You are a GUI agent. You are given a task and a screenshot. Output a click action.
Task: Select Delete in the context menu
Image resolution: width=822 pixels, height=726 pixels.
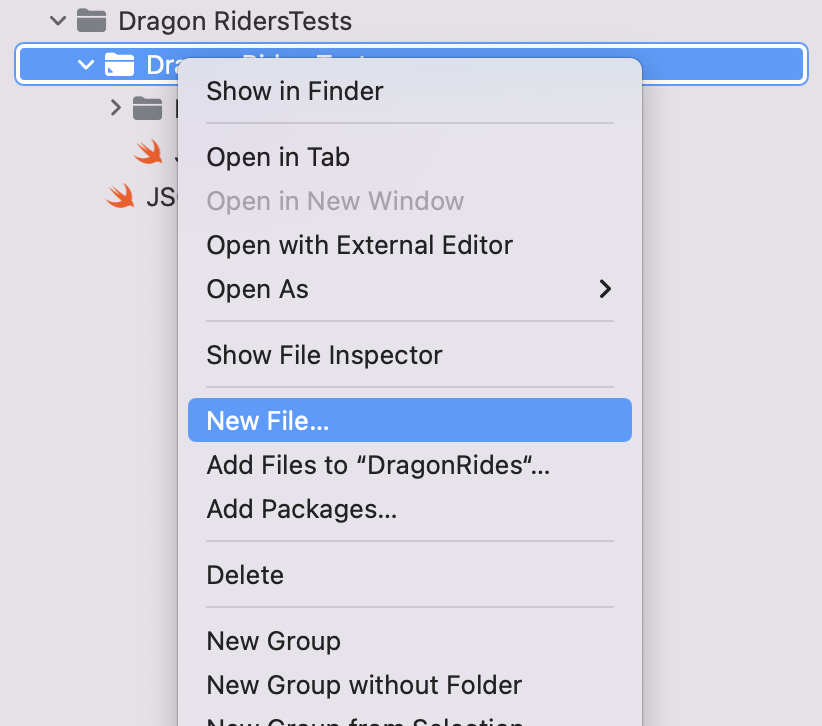[x=245, y=575]
